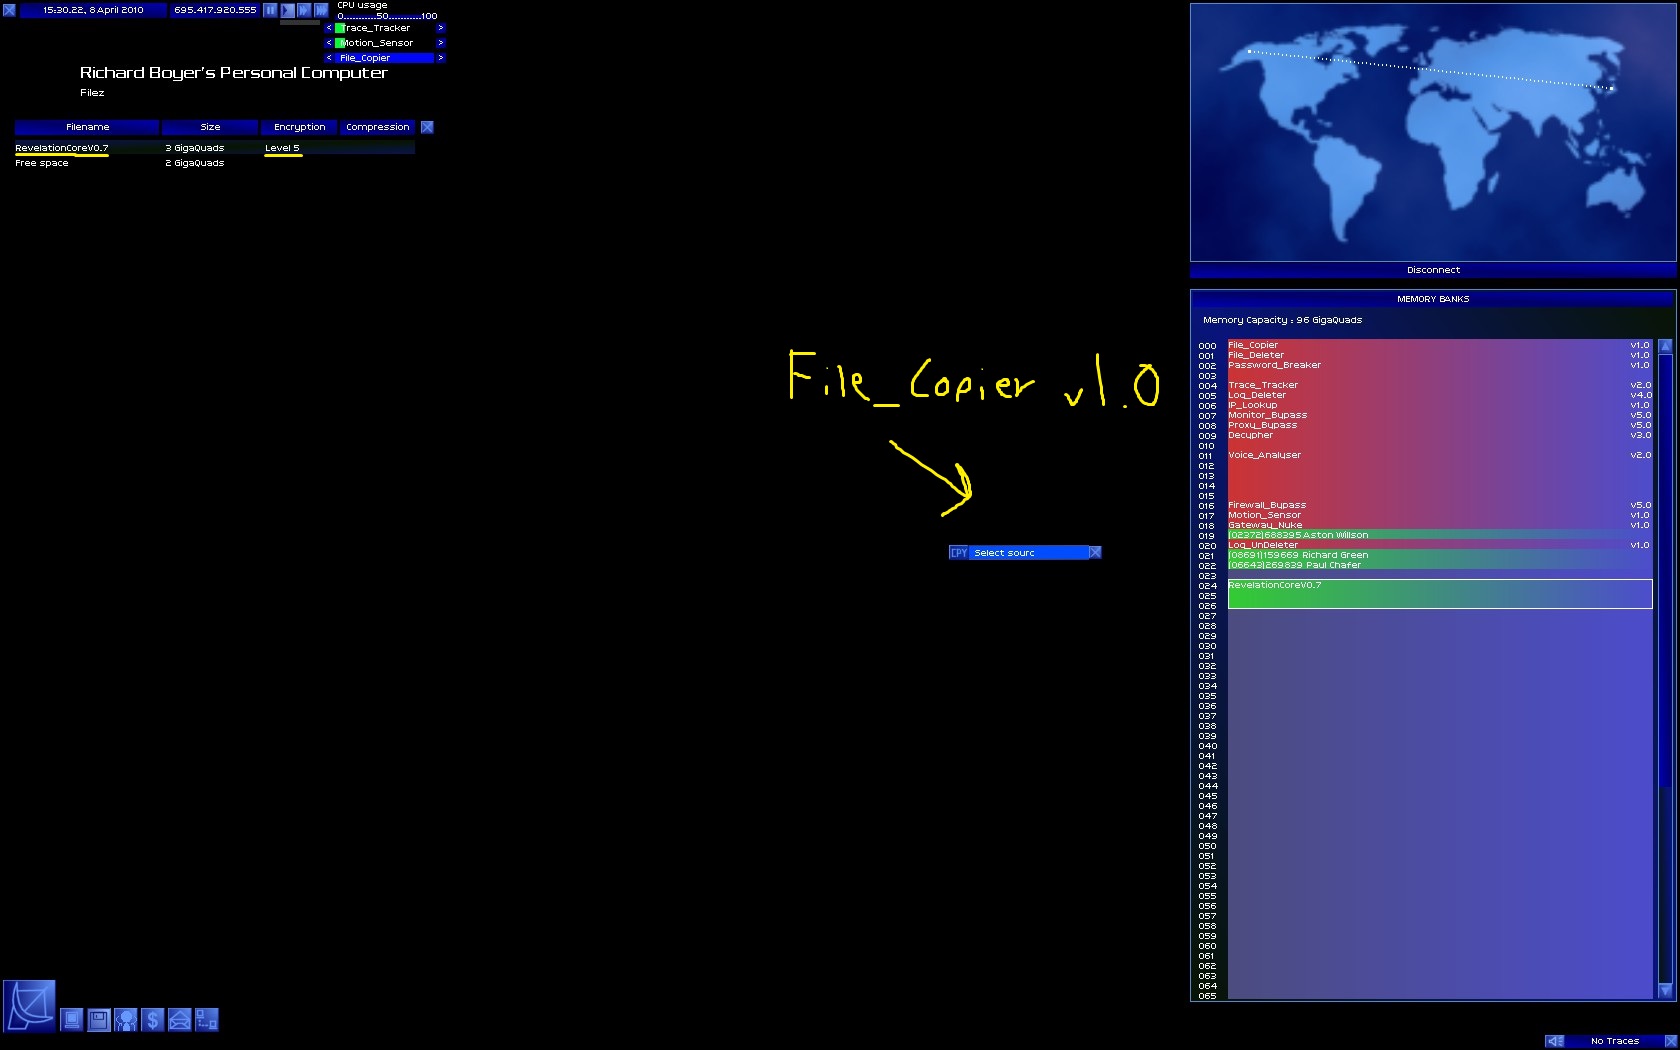Image resolution: width=1680 pixels, height=1050 pixels.
Task: Select Motion_Sensor in memory slot 017
Action: pos(1439,515)
